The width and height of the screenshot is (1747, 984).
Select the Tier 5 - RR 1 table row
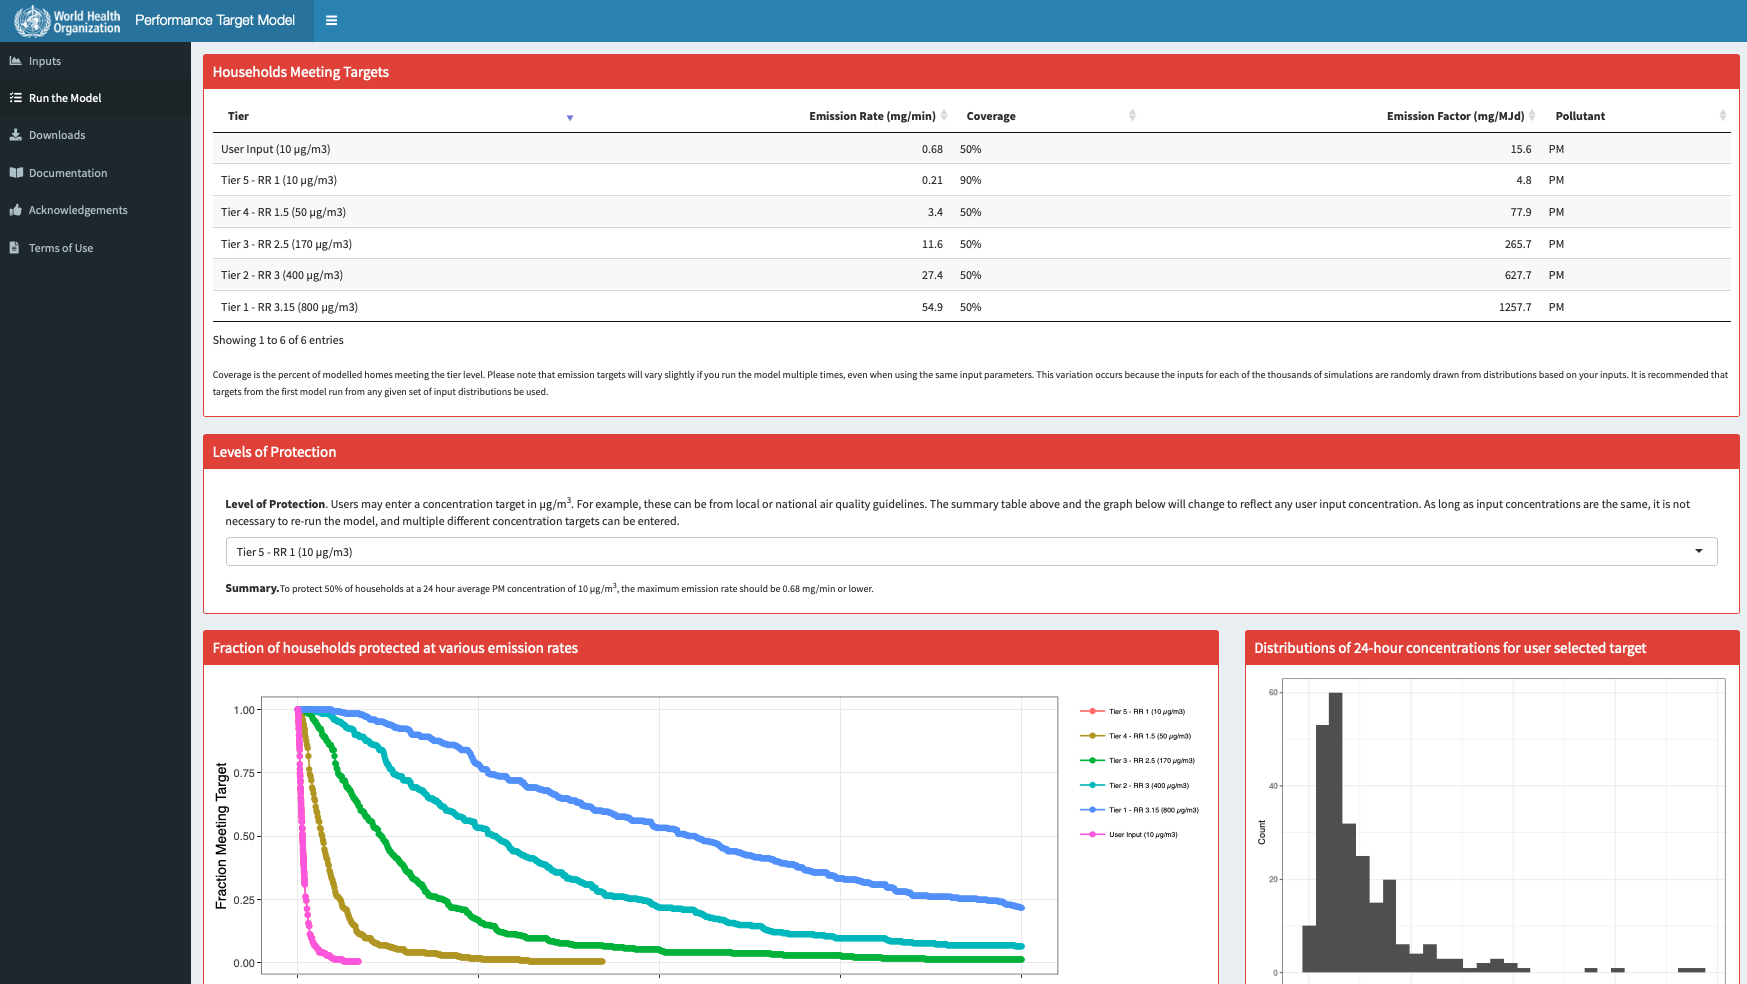tap(971, 180)
